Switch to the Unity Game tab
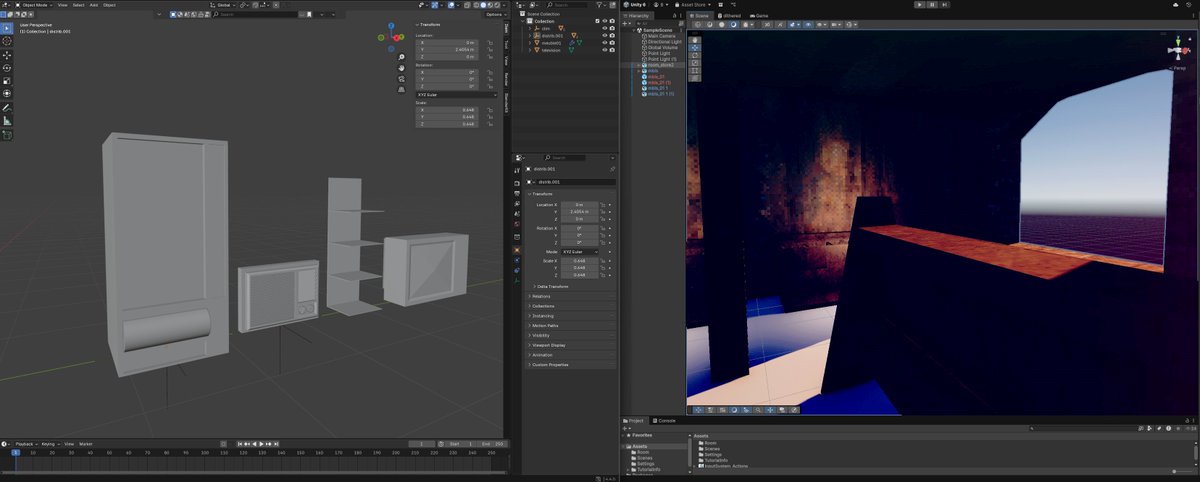 point(759,16)
